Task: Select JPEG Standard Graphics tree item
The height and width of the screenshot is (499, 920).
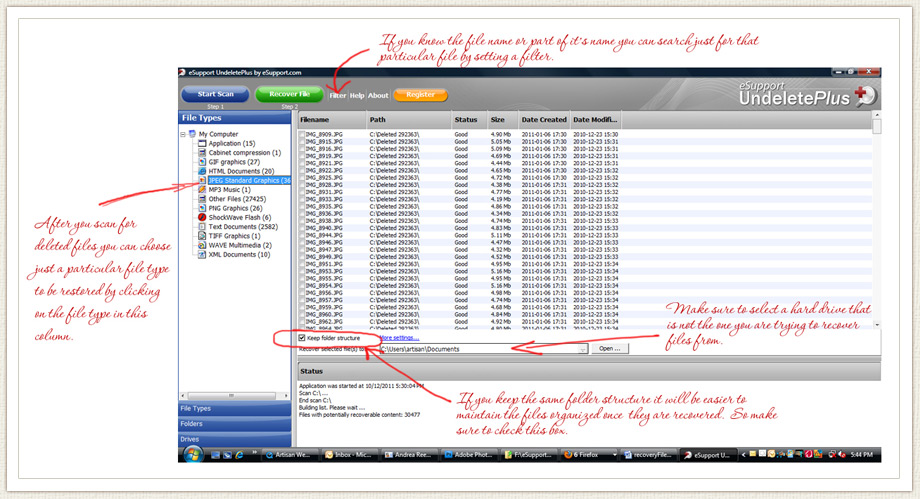Action: pyautogui.click(x=249, y=180)
